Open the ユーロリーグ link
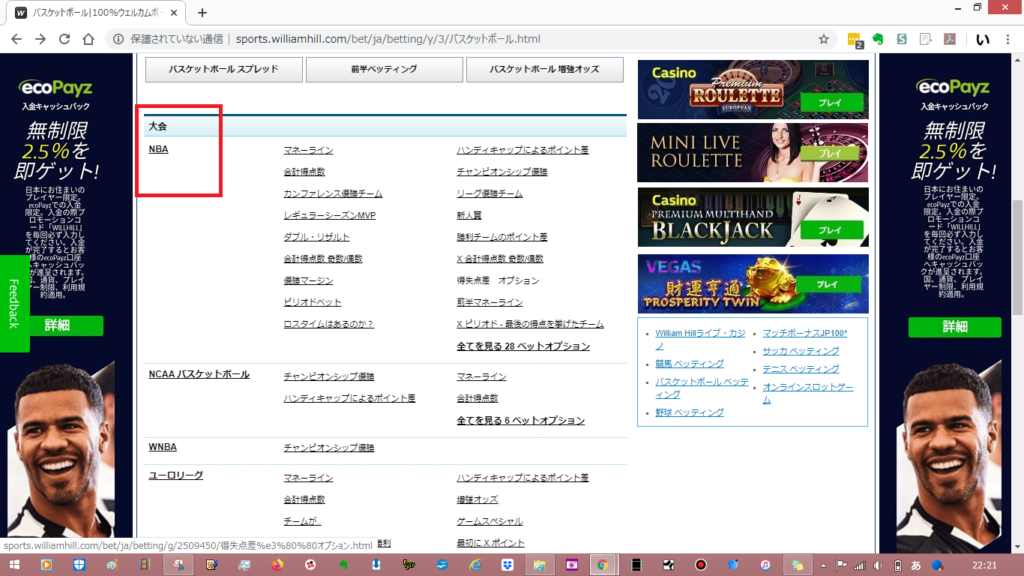 176,475
